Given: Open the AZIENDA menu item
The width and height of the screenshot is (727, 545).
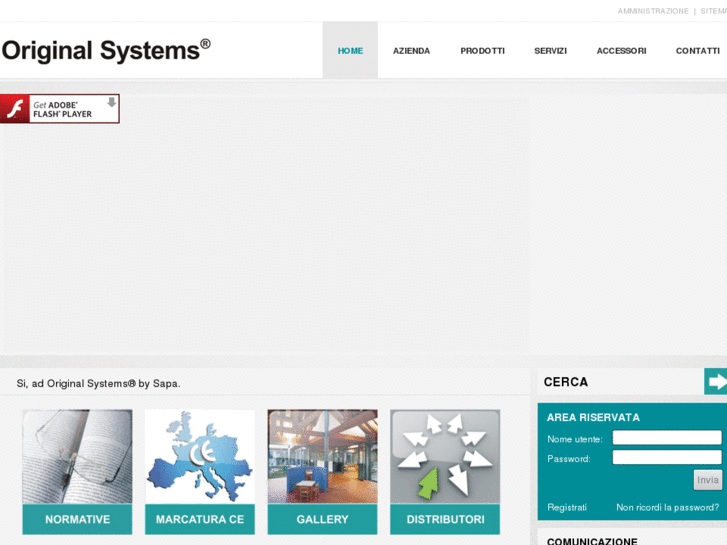Looking at the screenshot, I should point(411,51).
